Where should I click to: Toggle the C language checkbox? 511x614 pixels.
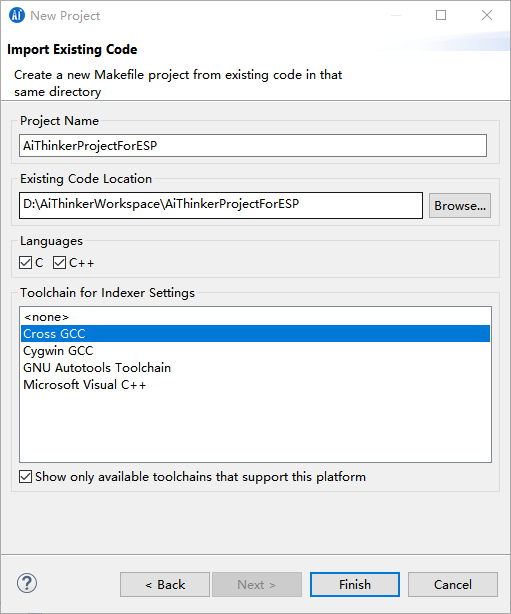[x=25, y=262]
